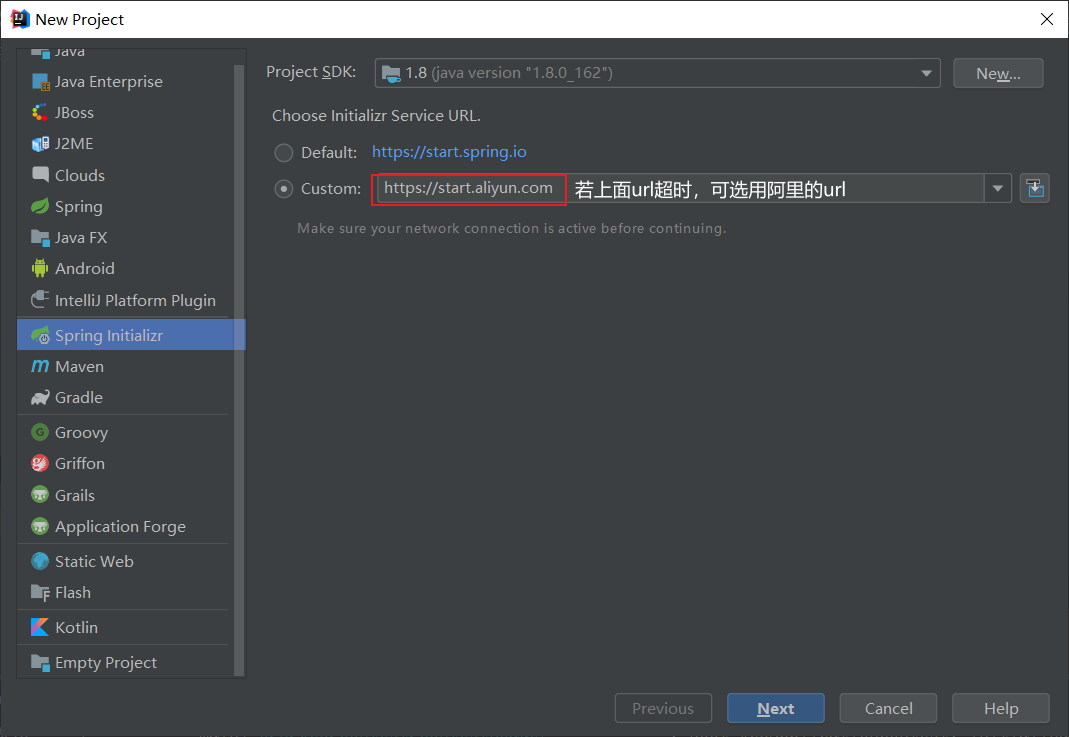Image resolution: width=1069 pixels, height=737 pixels.
Task: Click the 'Empty Project' list label
Action: tap(106, 663)
